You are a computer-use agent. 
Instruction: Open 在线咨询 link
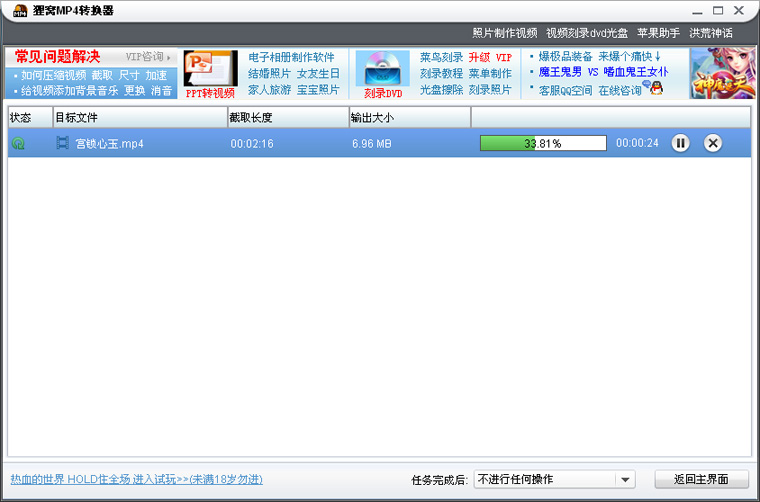[x=620, y=91]
